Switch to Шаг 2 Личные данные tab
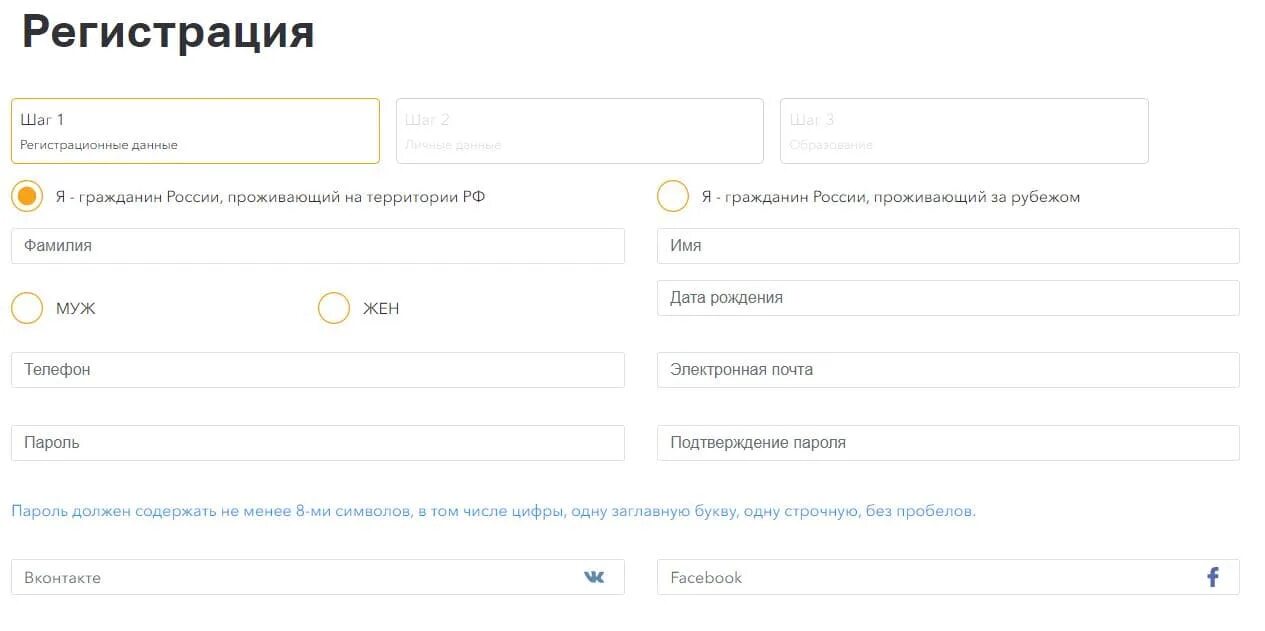This screenshot has height=631, width=1265. pos(580,131)
